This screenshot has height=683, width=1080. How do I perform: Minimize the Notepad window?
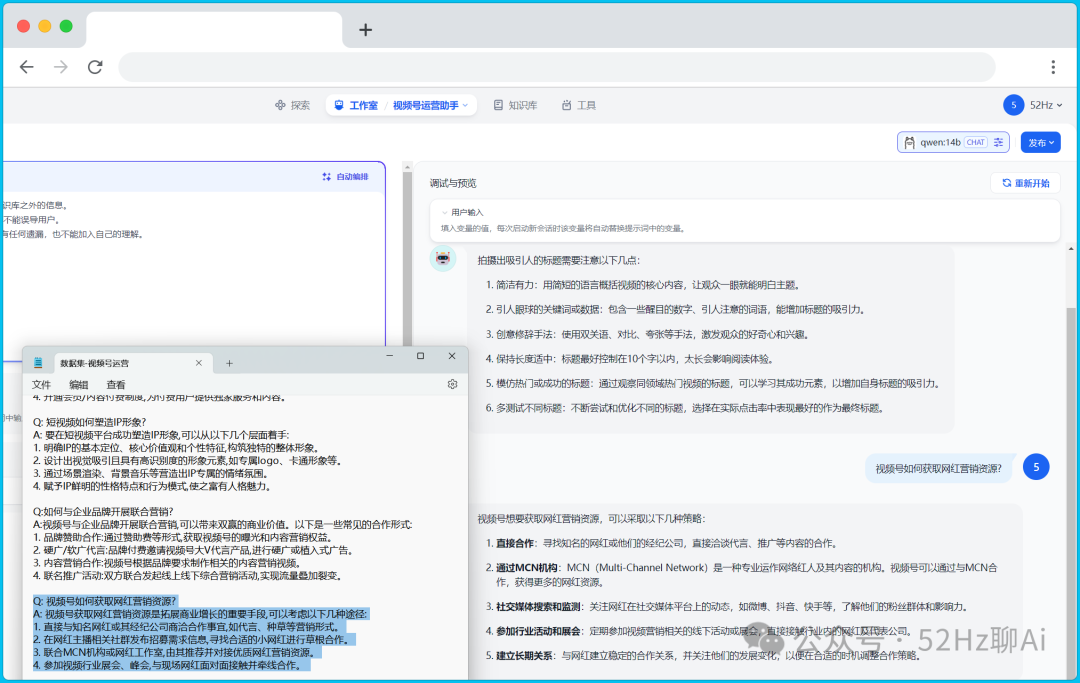click(x=390, y=356)
